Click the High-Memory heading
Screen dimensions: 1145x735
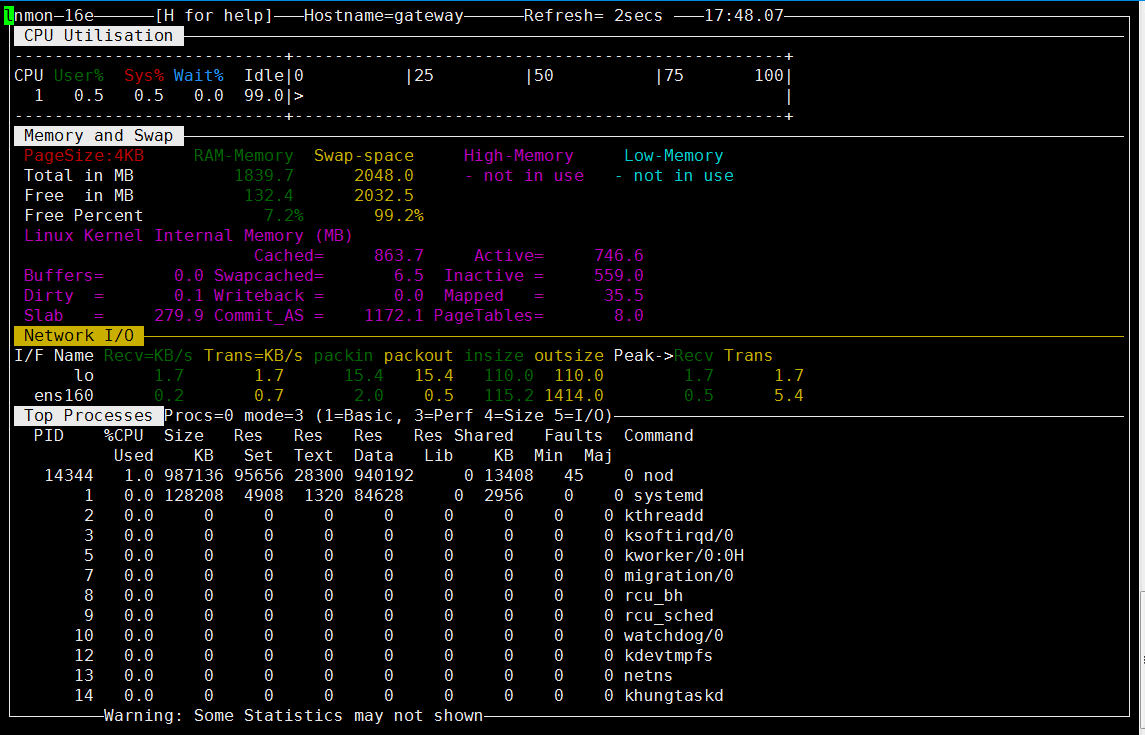[x=518, y=155]
